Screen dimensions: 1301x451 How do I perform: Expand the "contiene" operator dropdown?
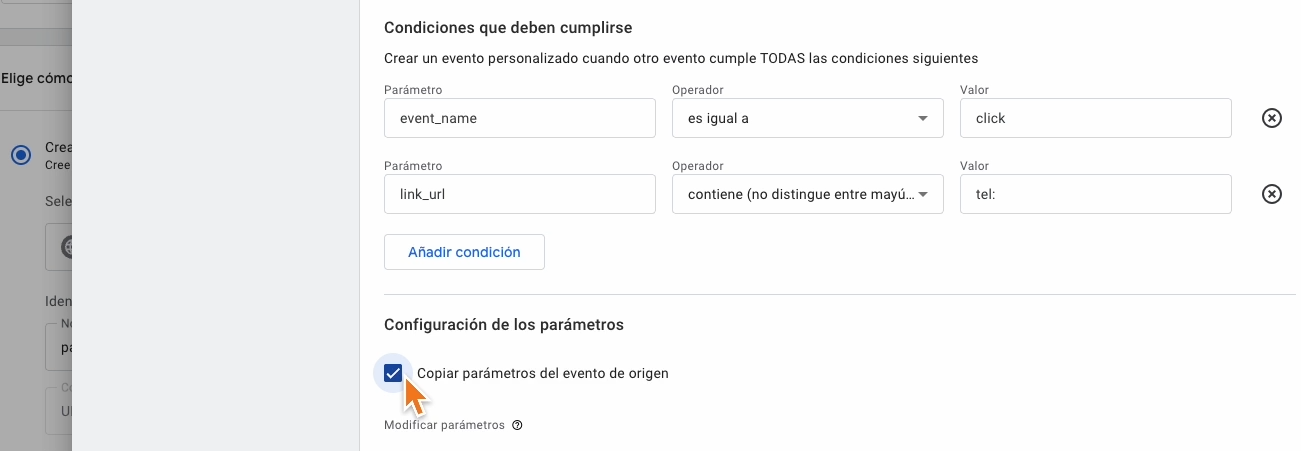tap(808, 194)
